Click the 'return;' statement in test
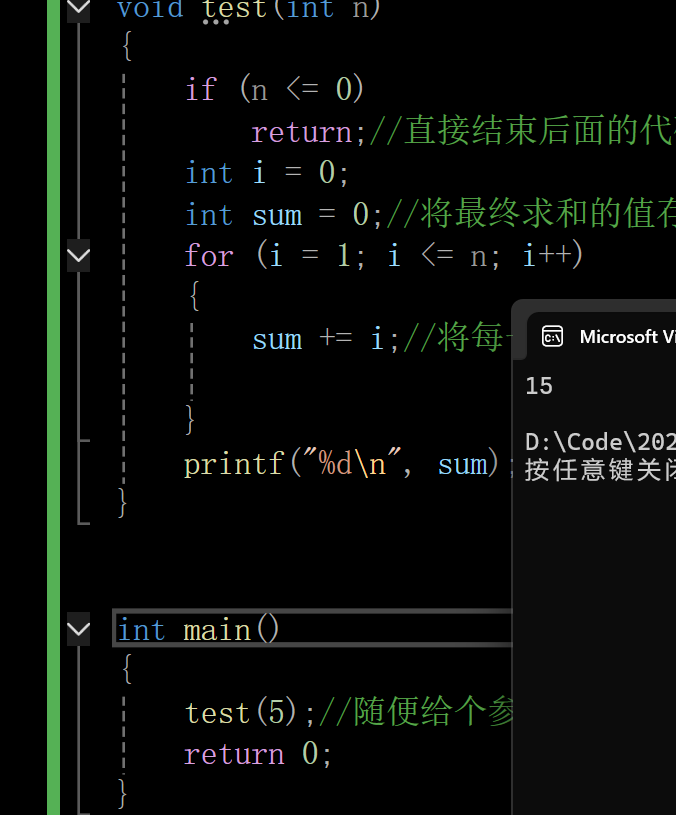The image size is (676, 815). pyautogui.click(x=309, y=132)
